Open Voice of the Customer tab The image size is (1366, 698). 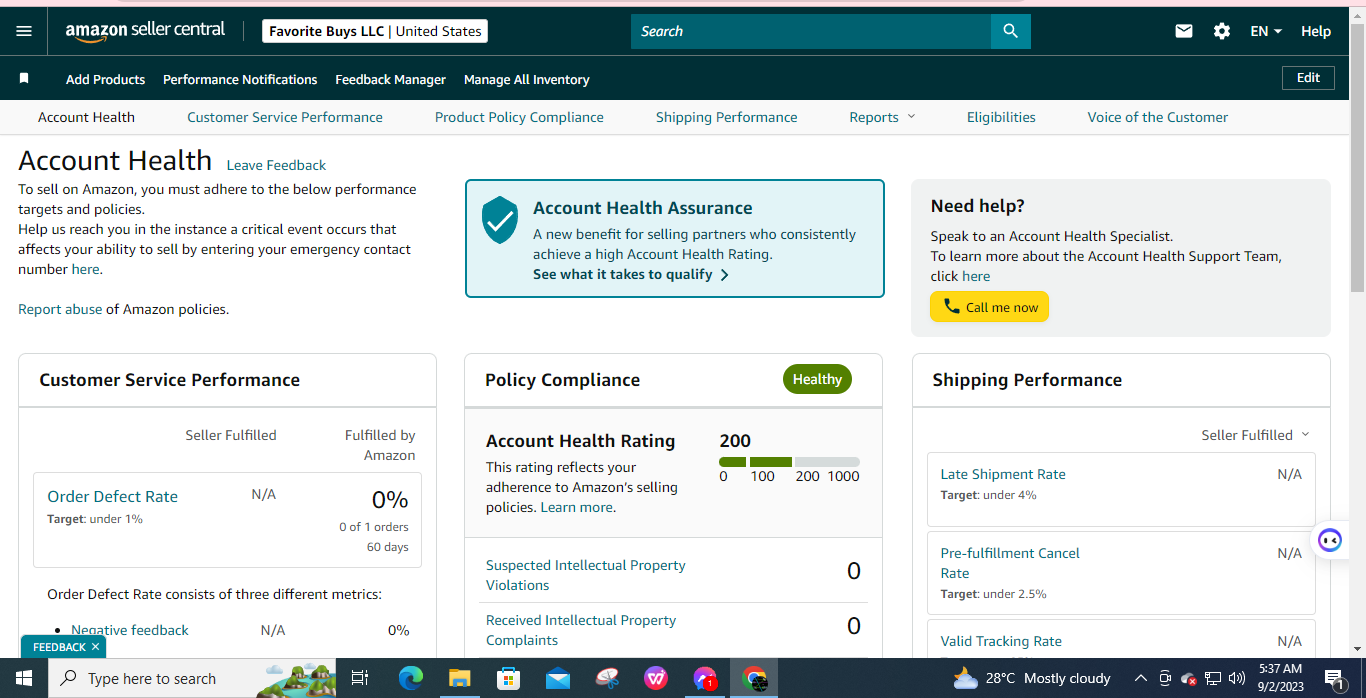click(x=1158, y=117)
